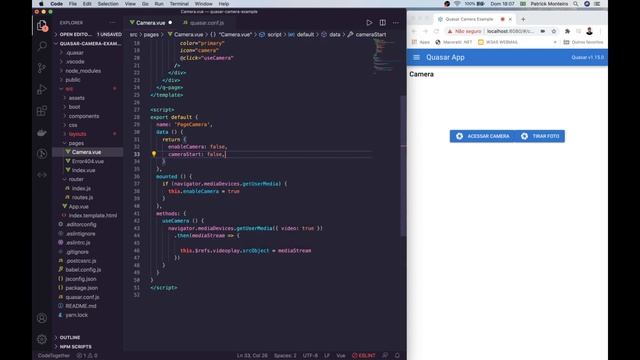Open Error404.vue in the explorer
Image resolution: width=640 pixels, height=360 pixels.
[x=87, y=161]
